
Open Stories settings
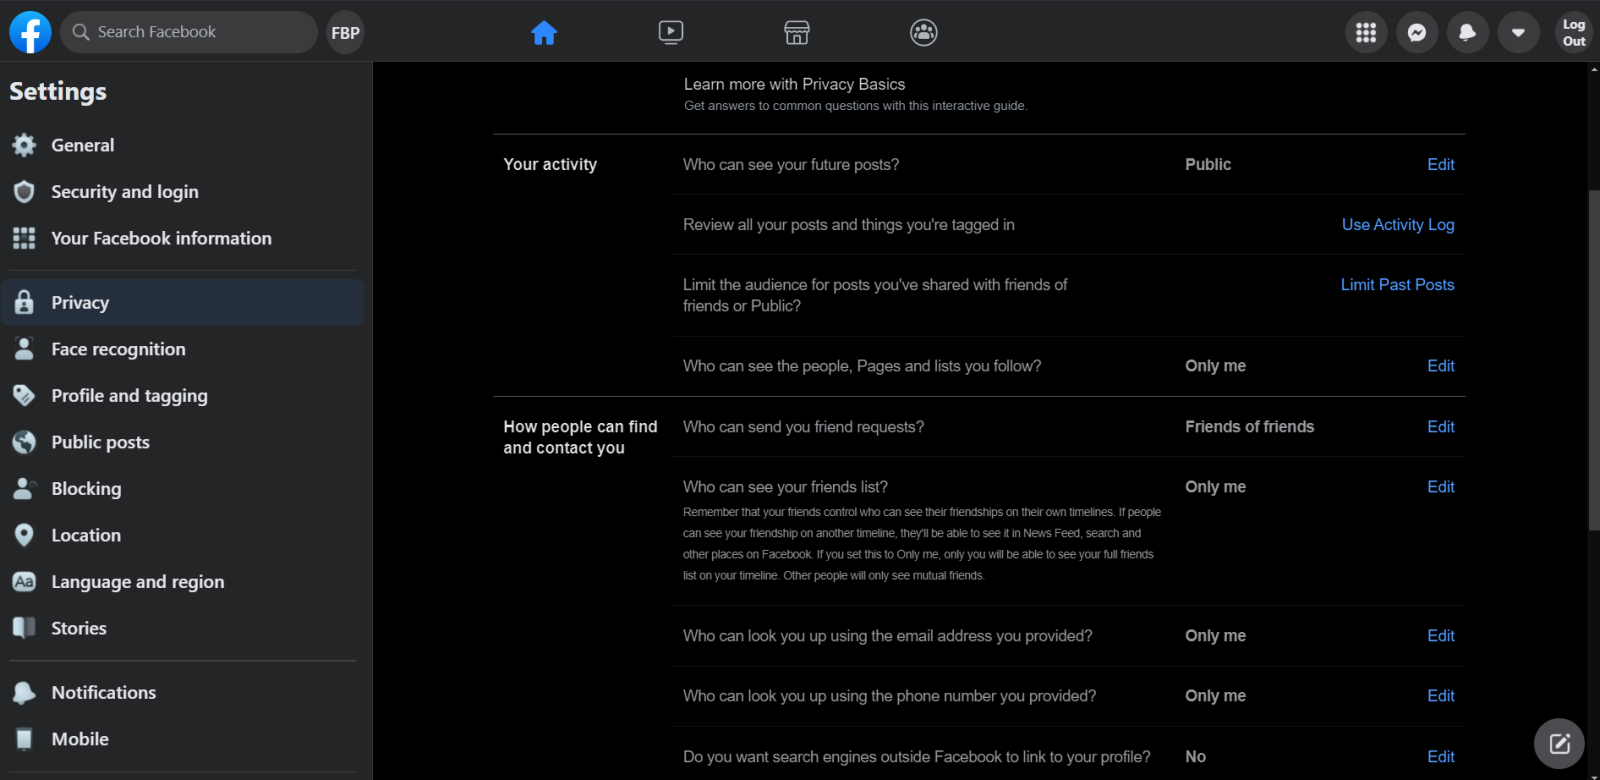click(x=183, y=628)
